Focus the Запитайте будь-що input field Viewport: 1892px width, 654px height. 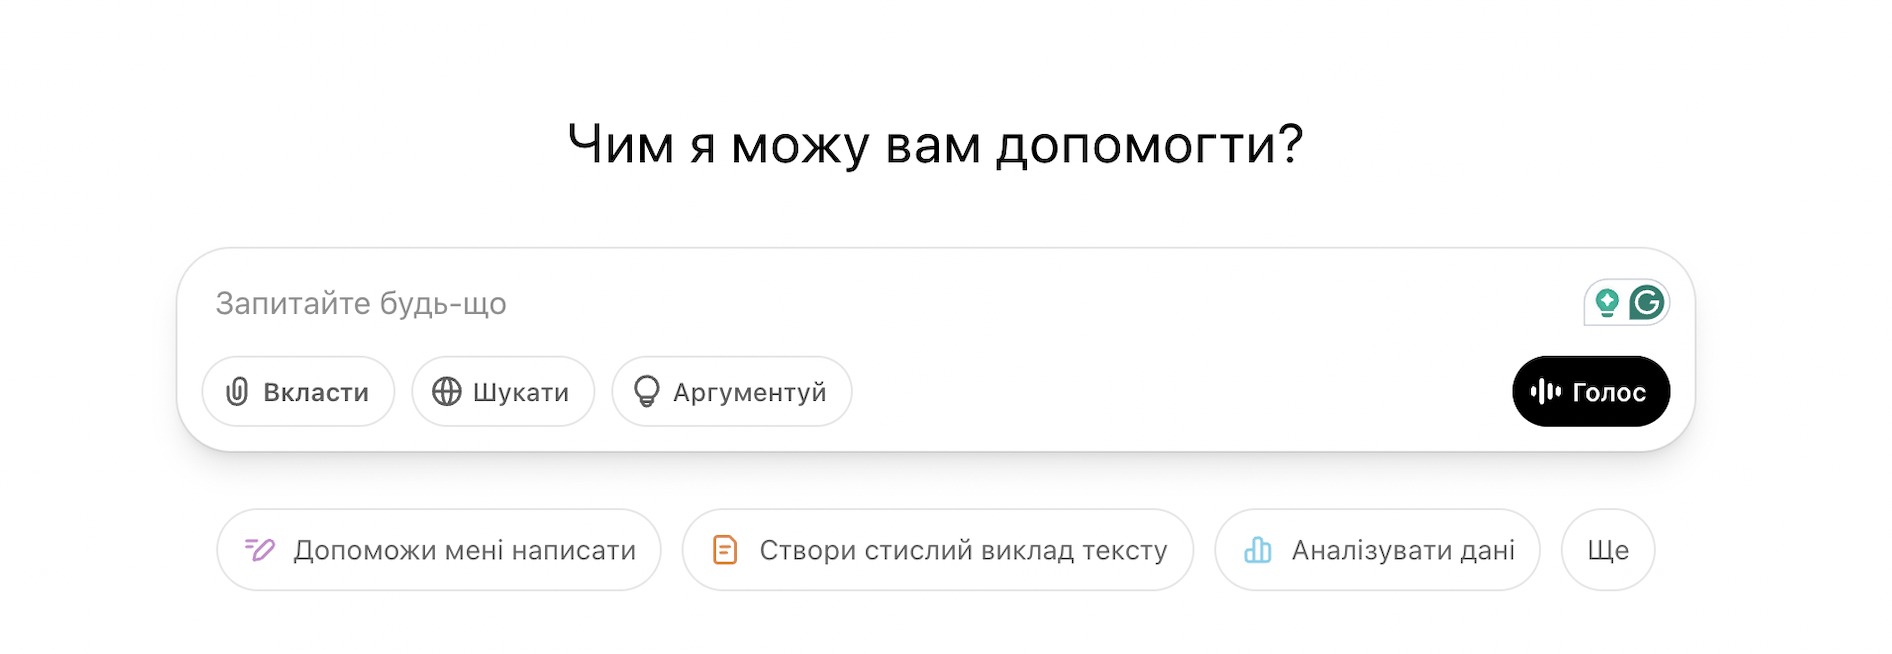click(x=700, y=303)
